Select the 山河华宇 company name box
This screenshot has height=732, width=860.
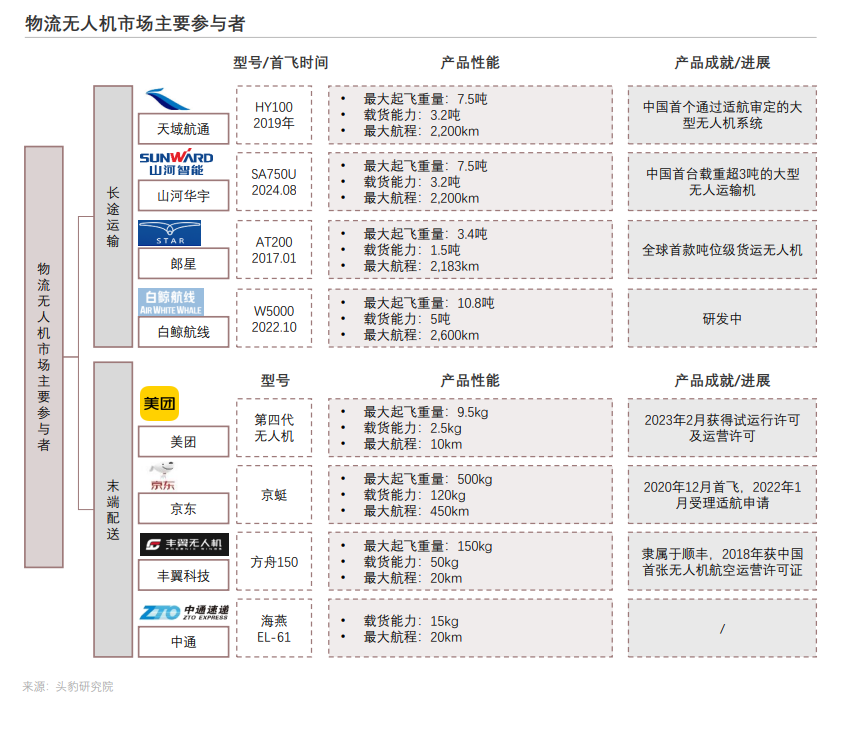pyautogui.click(x=183, y=196)
